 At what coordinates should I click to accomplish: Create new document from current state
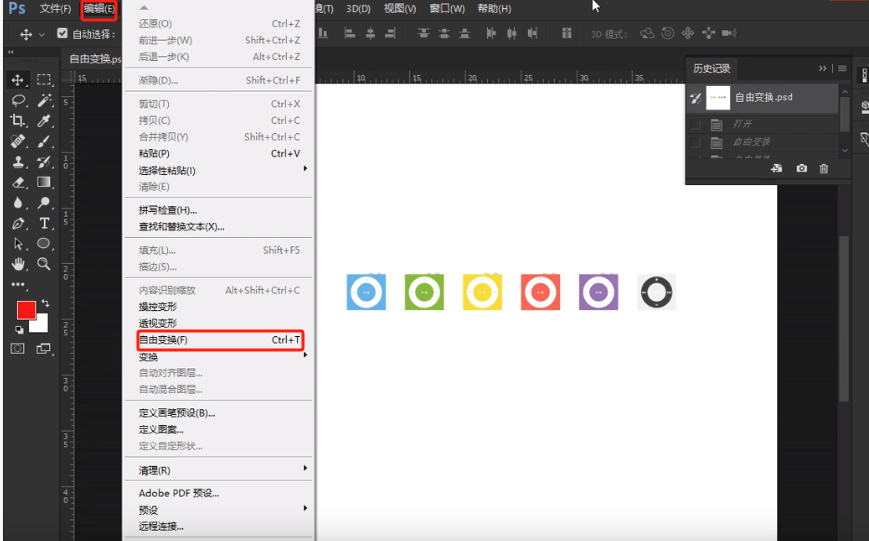(x=776, y=169)
